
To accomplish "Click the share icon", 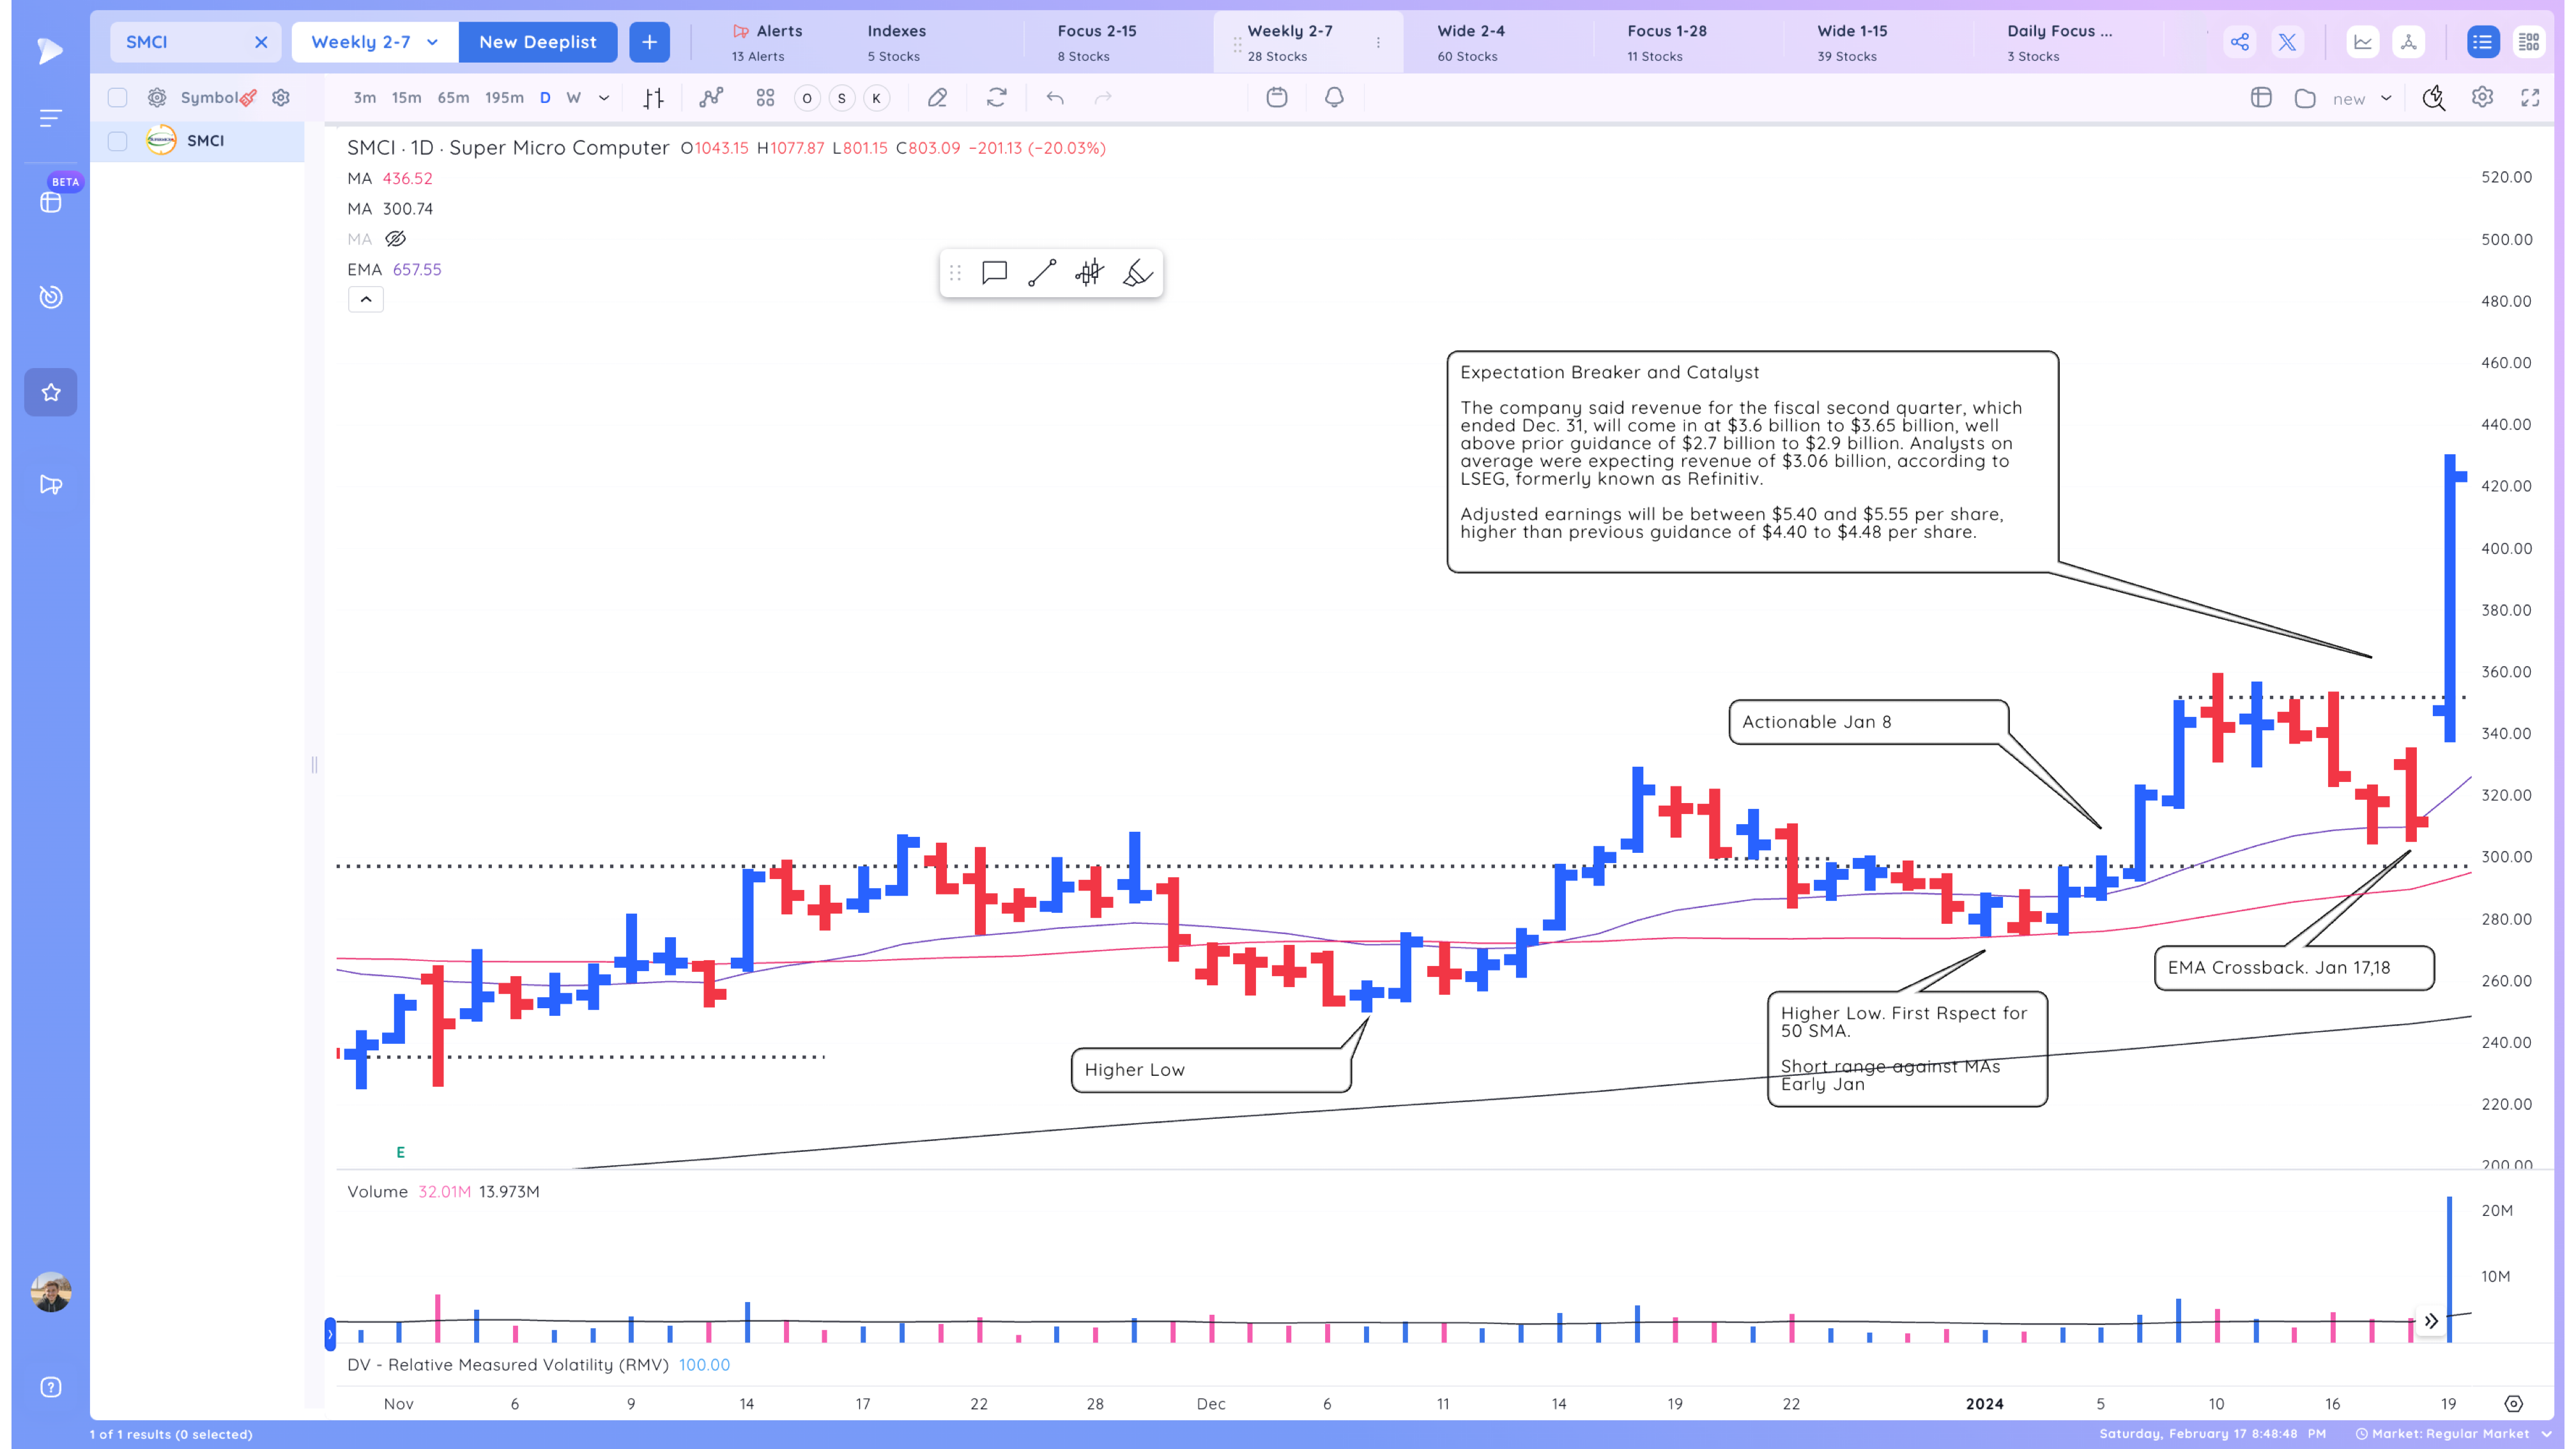I will (x=2240, y=42).
